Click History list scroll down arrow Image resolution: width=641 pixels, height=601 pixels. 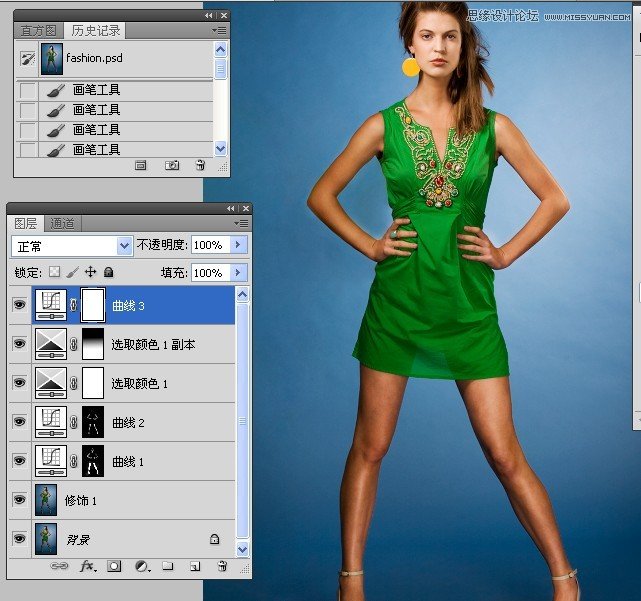(220, 148)
